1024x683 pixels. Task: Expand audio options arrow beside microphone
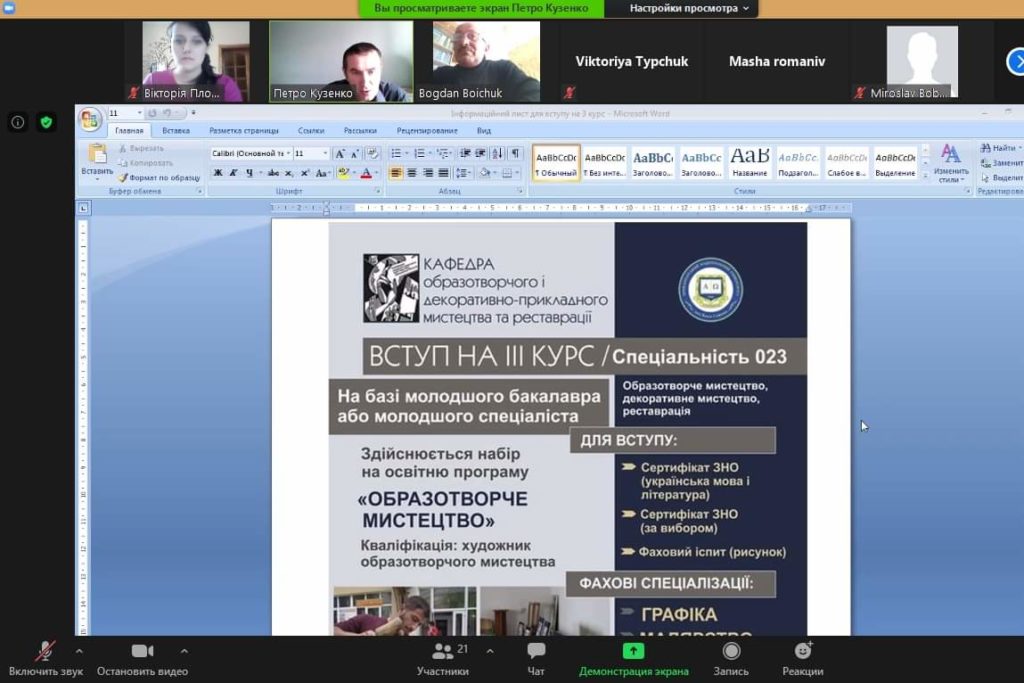click(79, 651)
